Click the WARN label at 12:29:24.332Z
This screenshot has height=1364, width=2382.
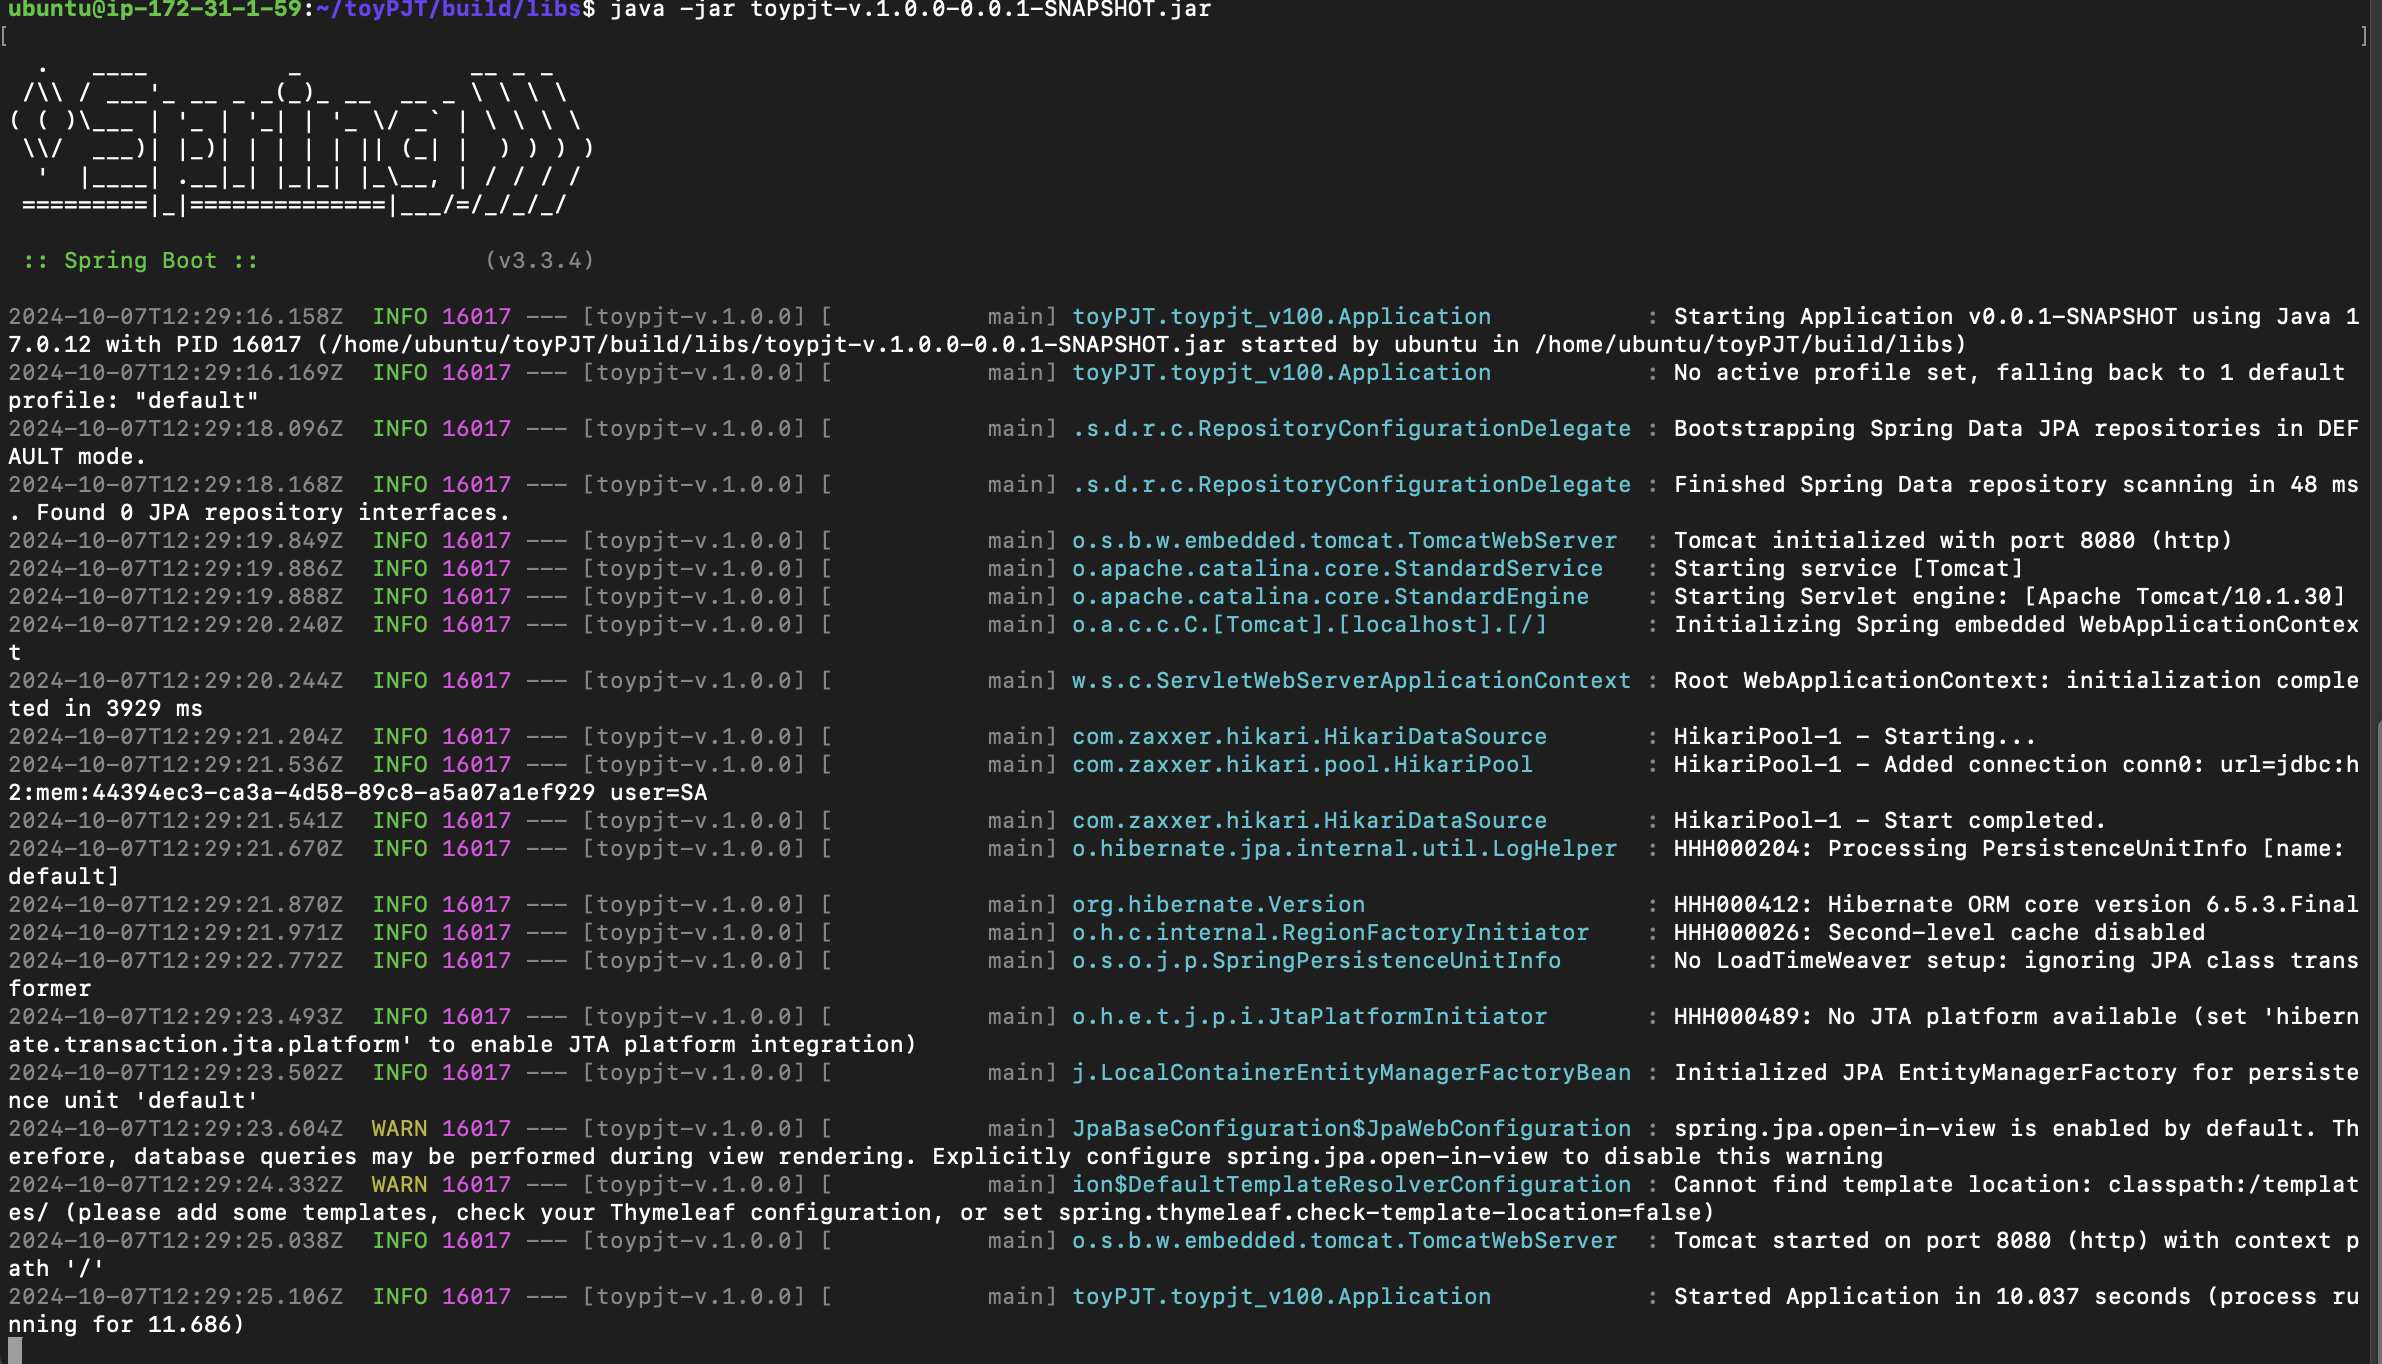tap(399, 1185)
